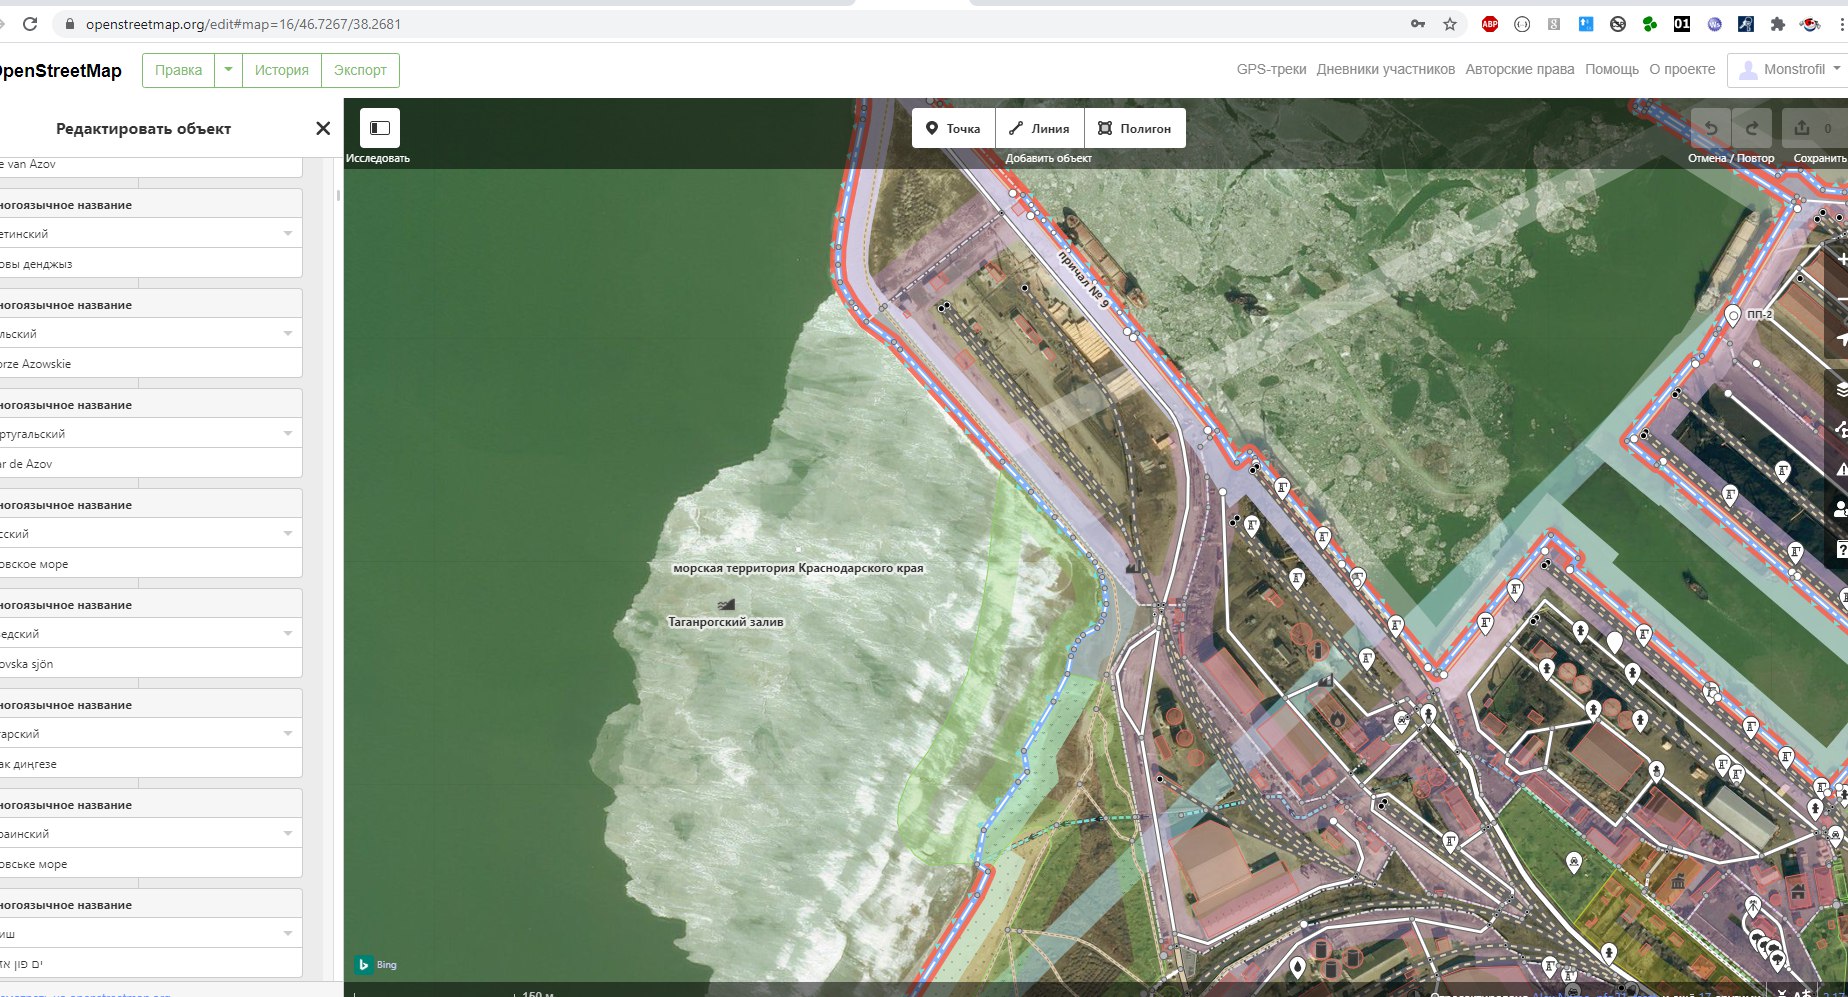Viewport: 1848px width, 997px height.
Task: Expand language dropdown above 'rze Azowskie'
Action: pyautogui.click(x=288, y=333)
